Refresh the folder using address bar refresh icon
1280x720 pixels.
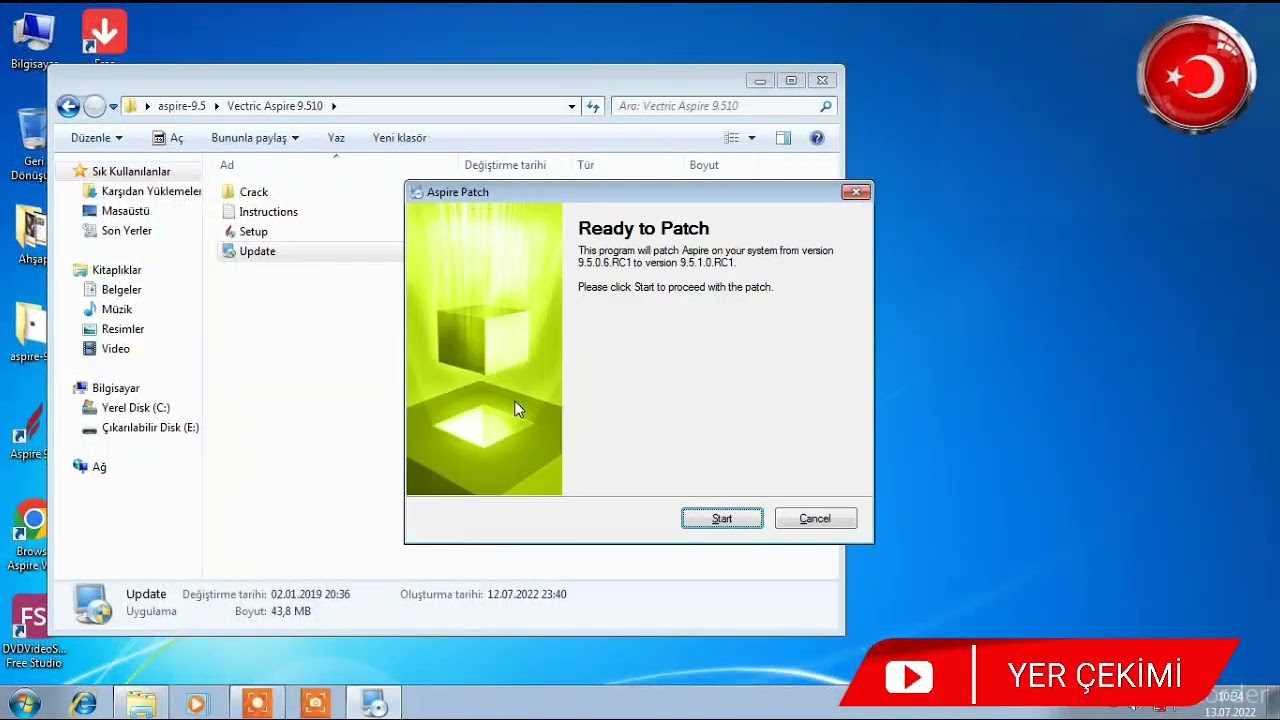tap(593, 106)
